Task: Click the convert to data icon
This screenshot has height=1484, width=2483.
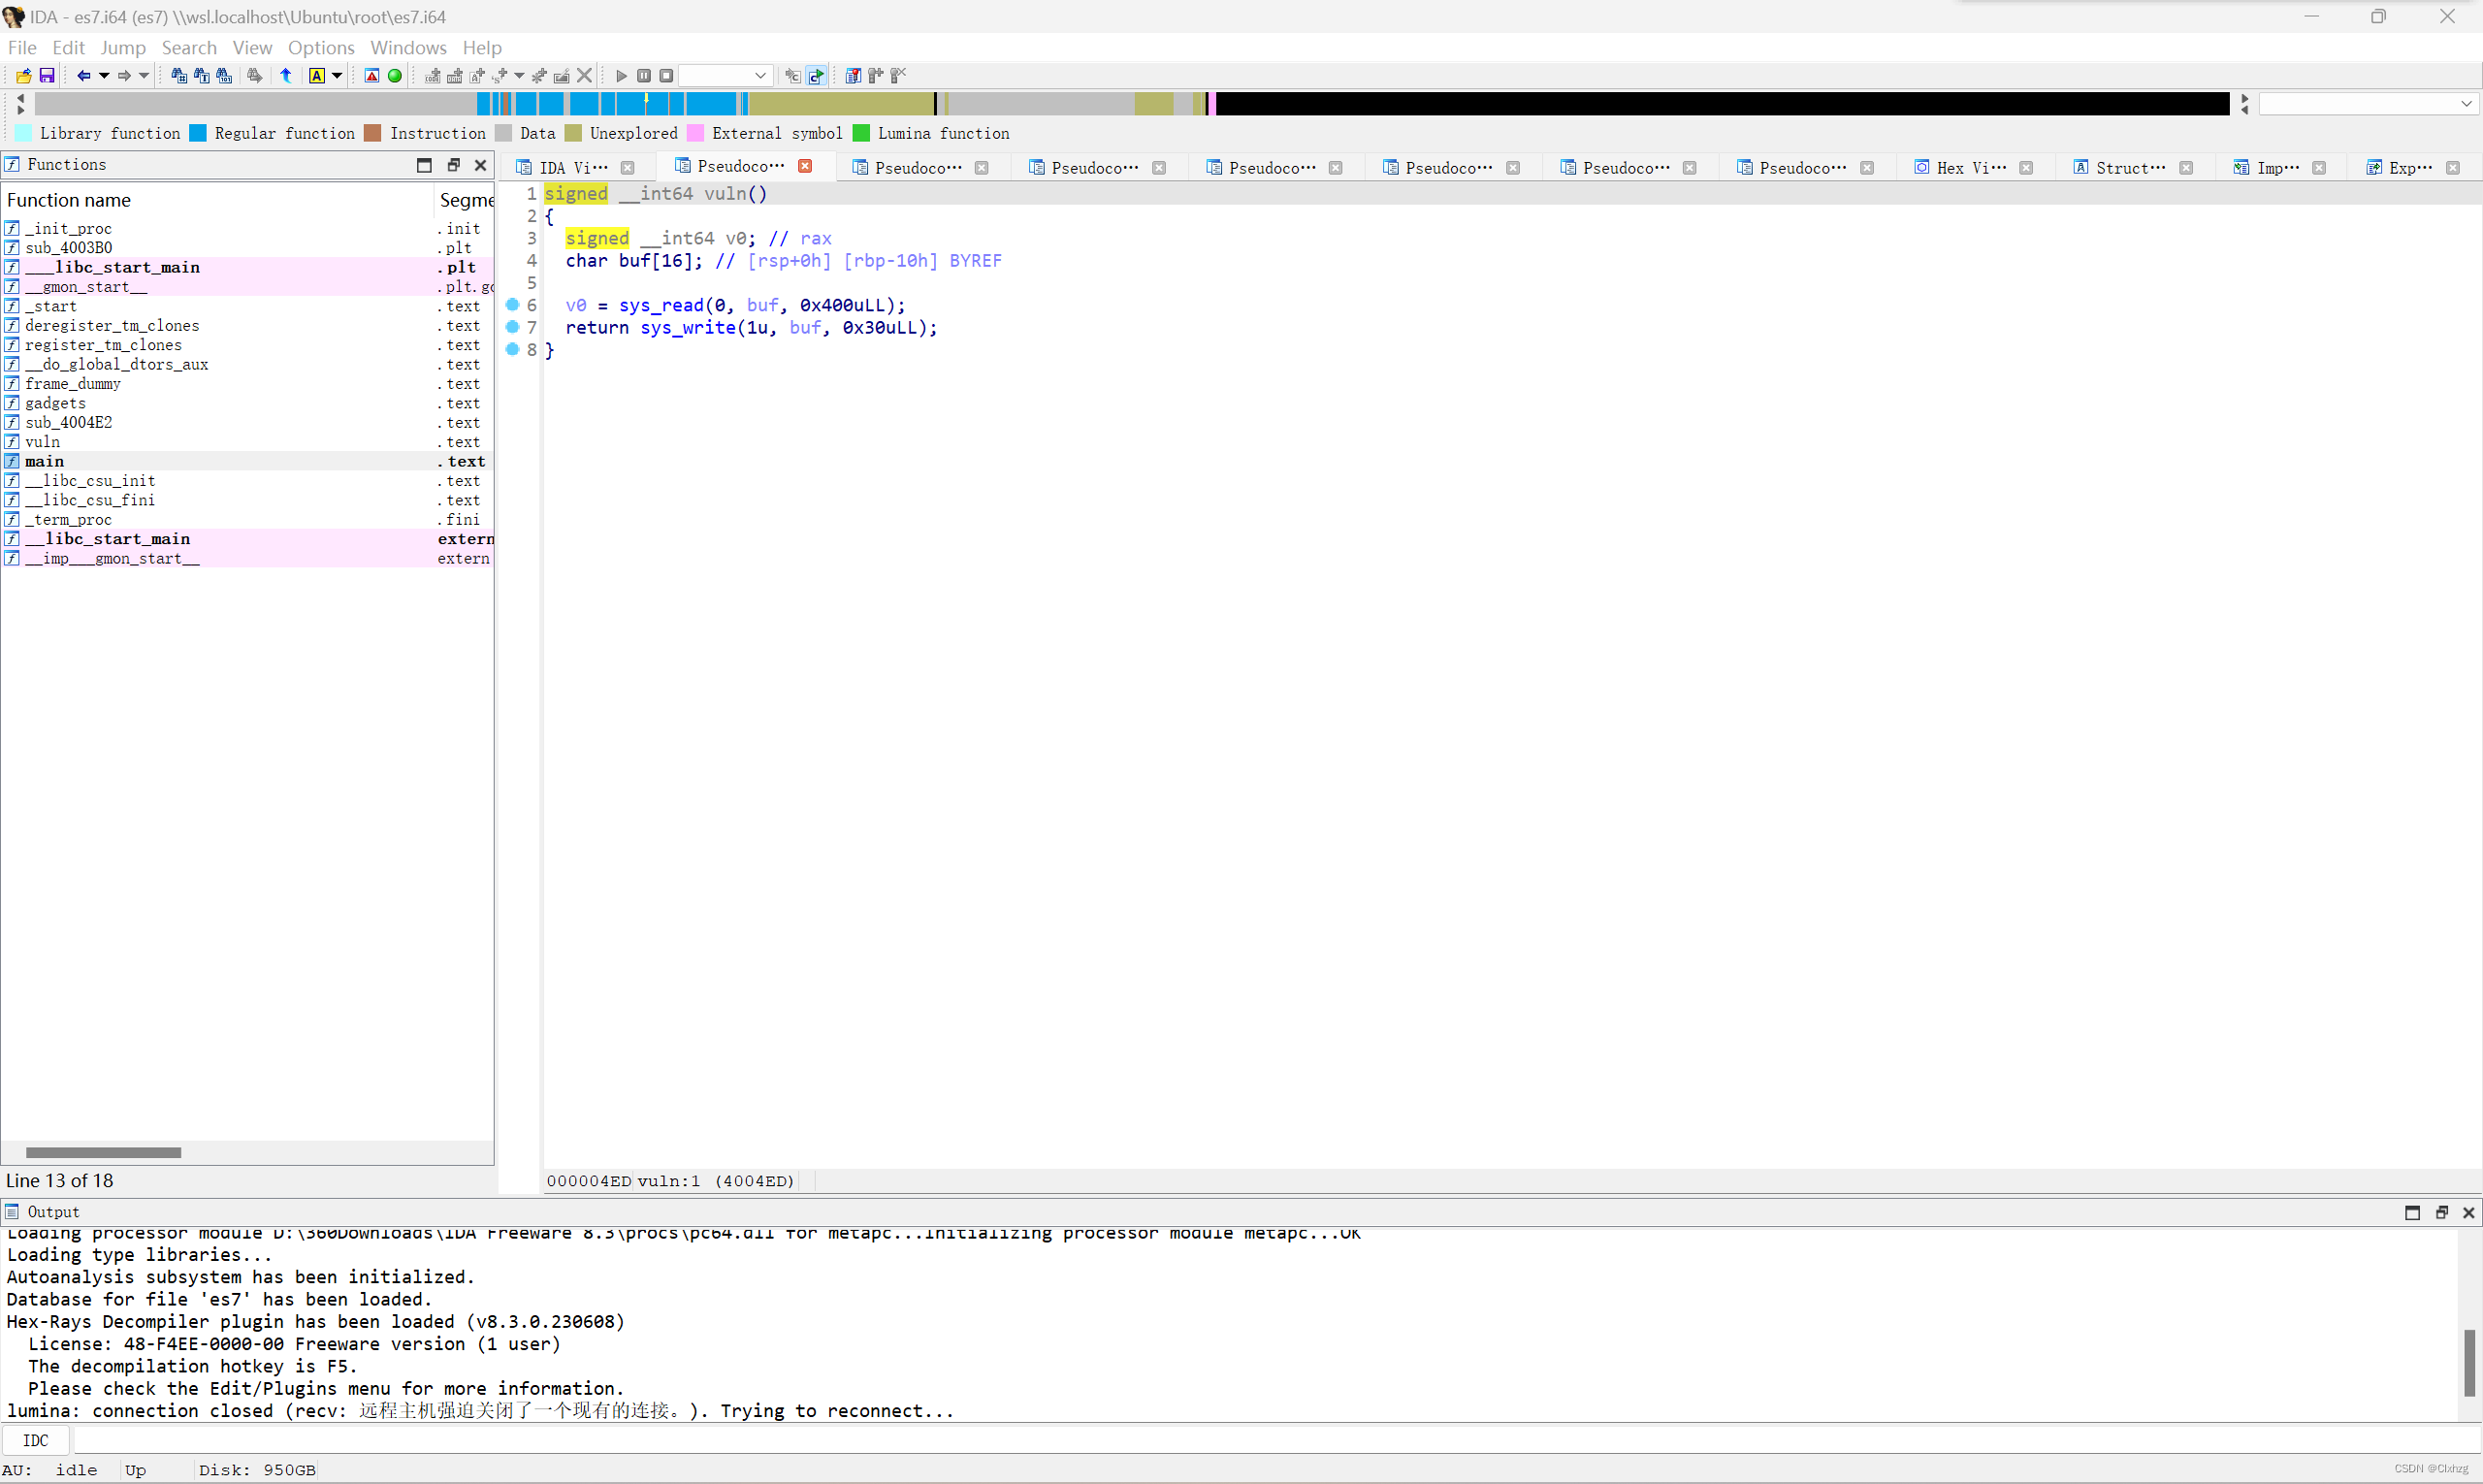Action: pyautogui.click(x=455, y=76)
